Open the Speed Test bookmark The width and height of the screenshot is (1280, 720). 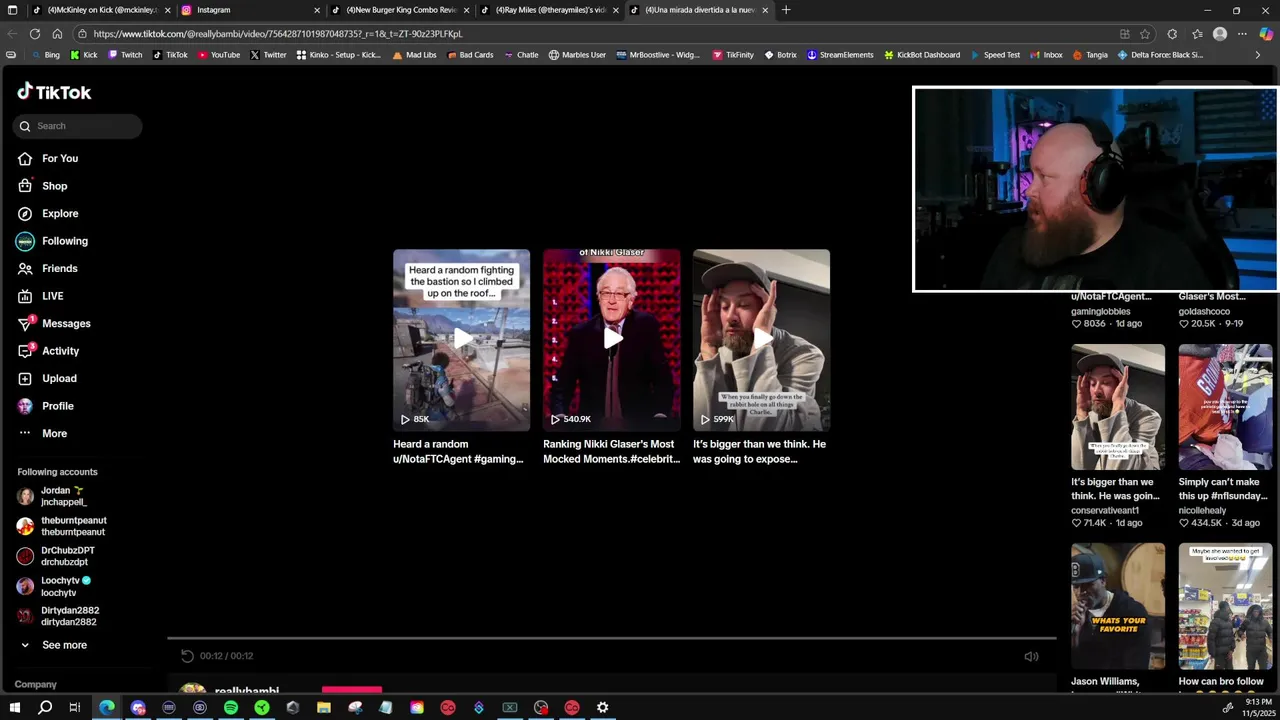(994, 55)
